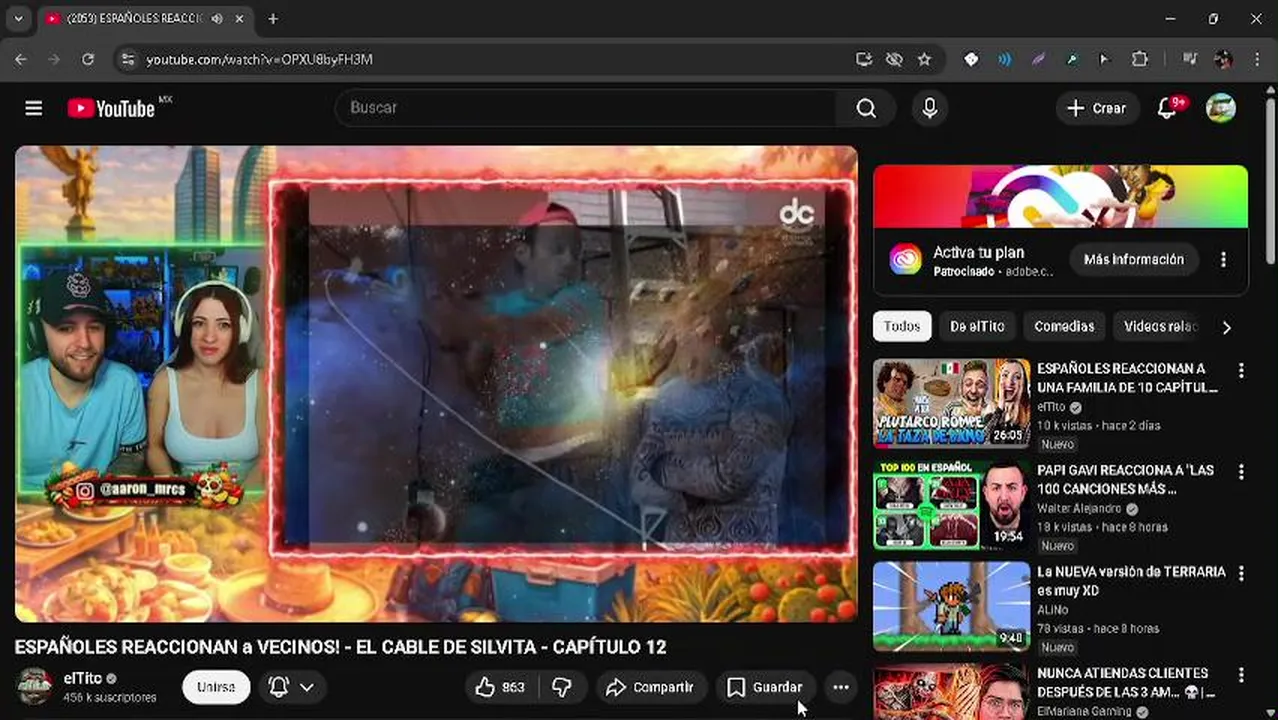Click Más información on Adobe ad
The width and height of the screenshot is (1278, 720).
(x=1134, y=260)
